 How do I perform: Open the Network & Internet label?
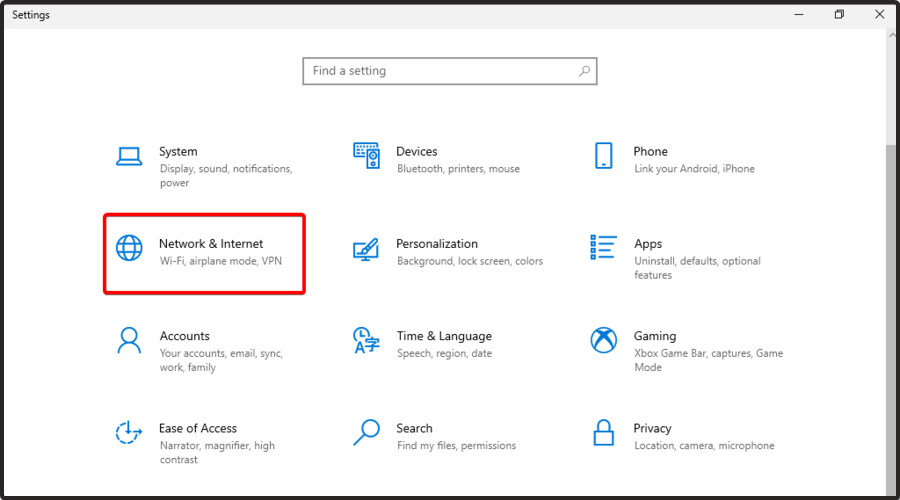click(211, 244)
